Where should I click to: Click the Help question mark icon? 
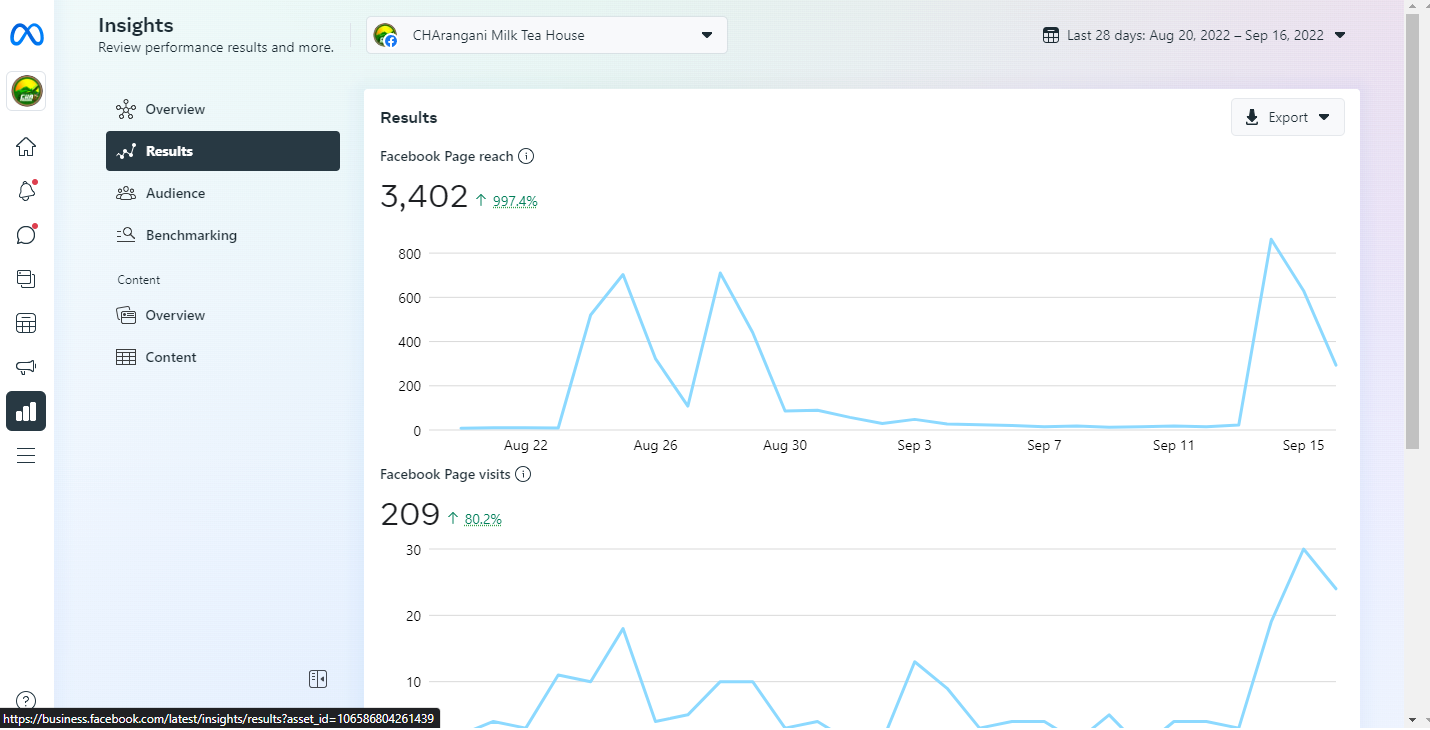point(26,700)
